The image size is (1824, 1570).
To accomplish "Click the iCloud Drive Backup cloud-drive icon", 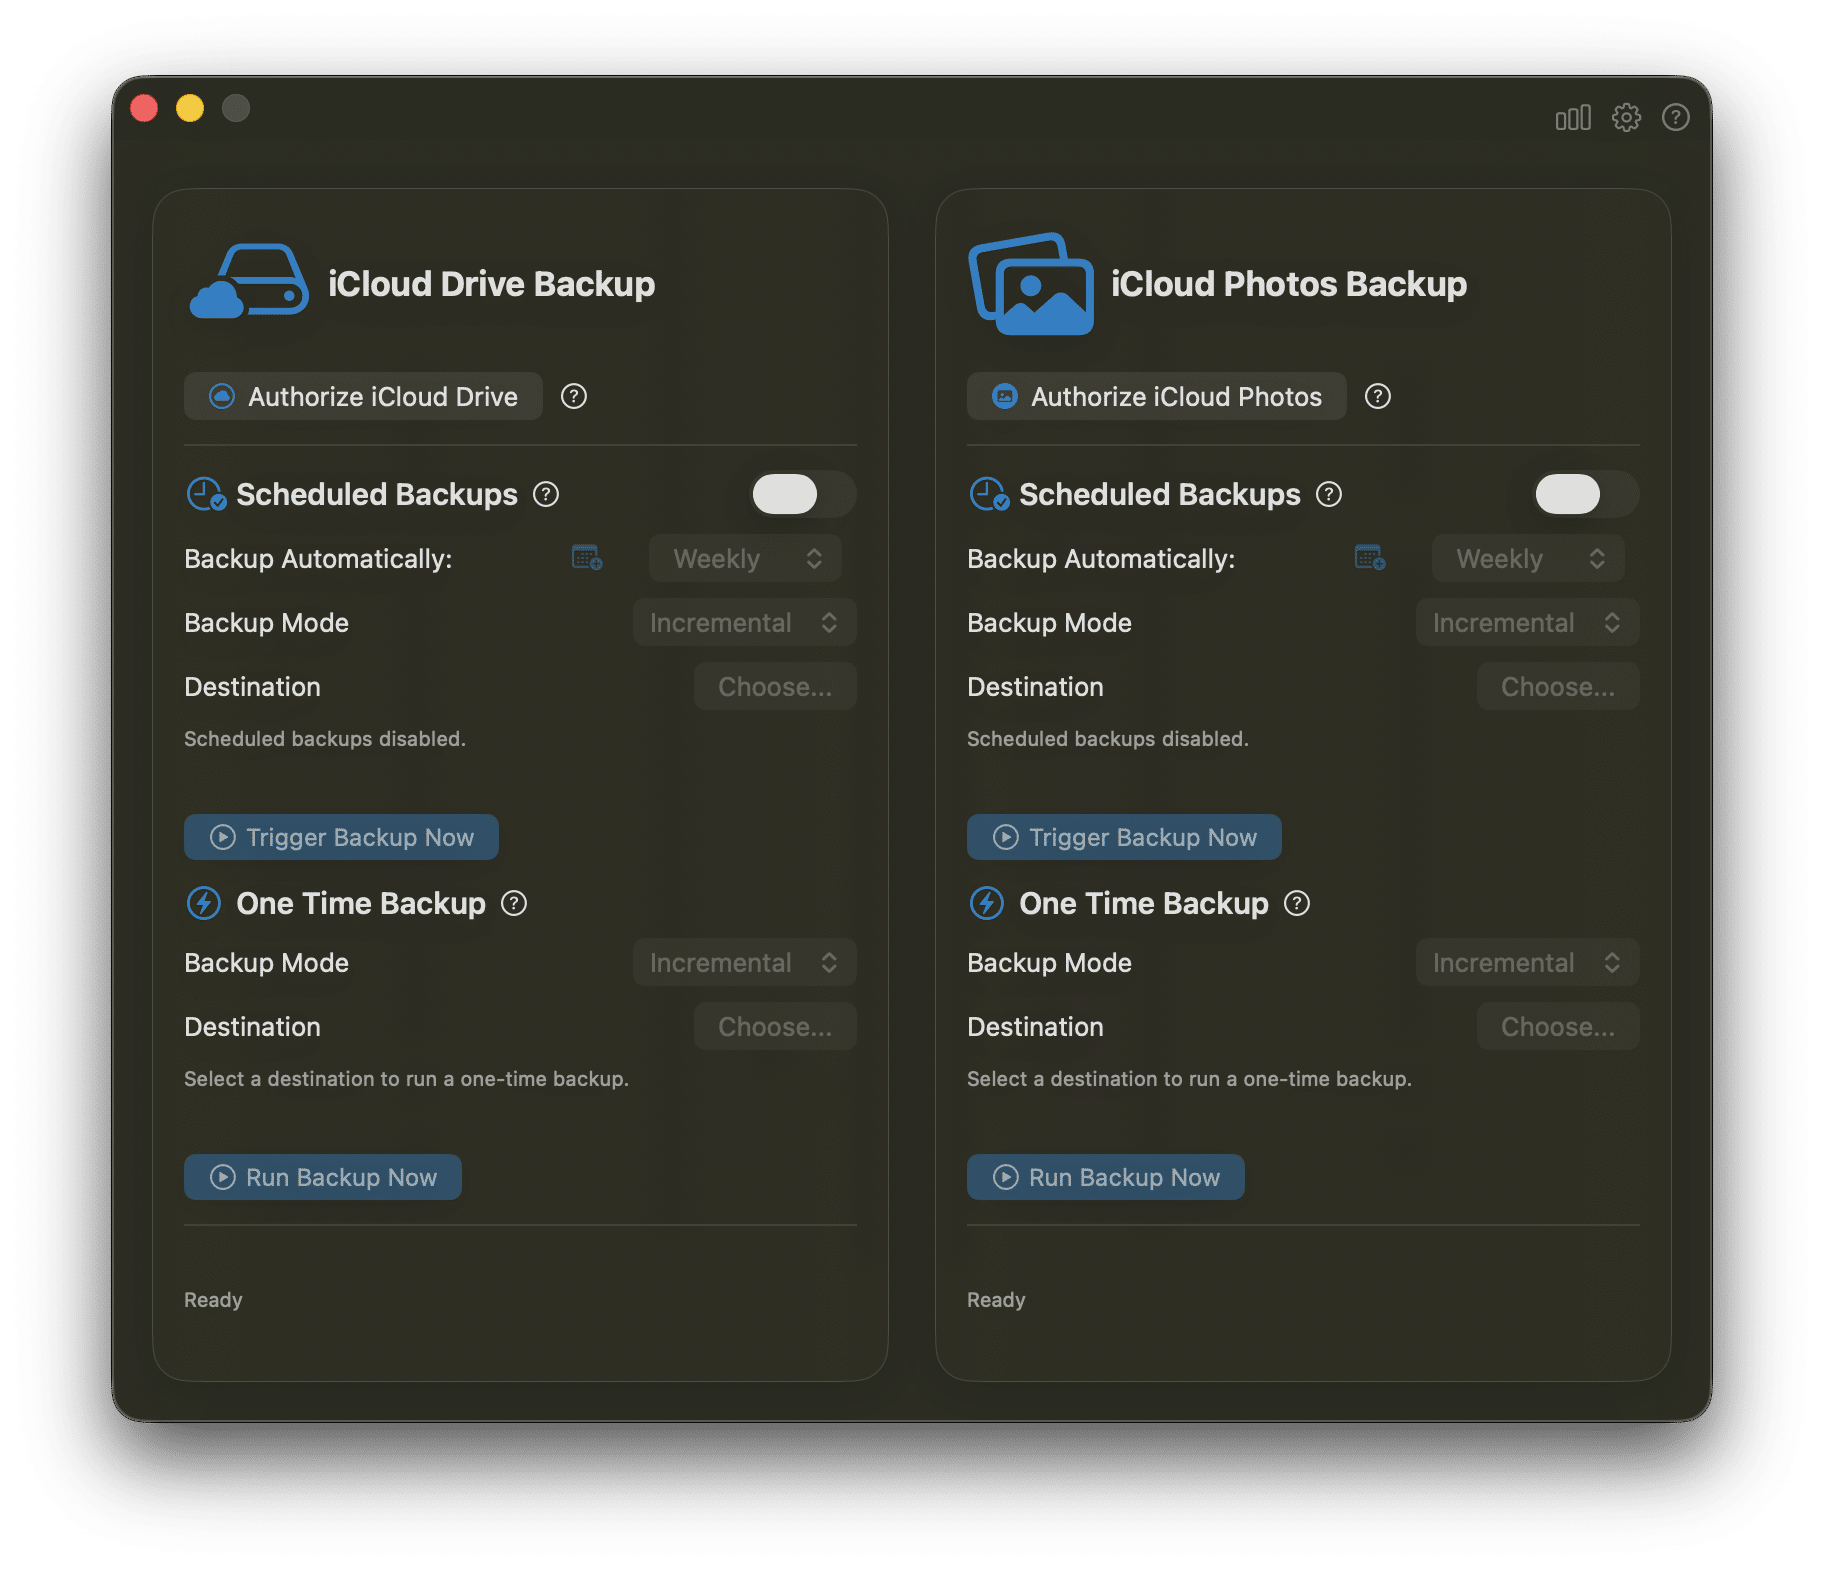I will [248, 282].
